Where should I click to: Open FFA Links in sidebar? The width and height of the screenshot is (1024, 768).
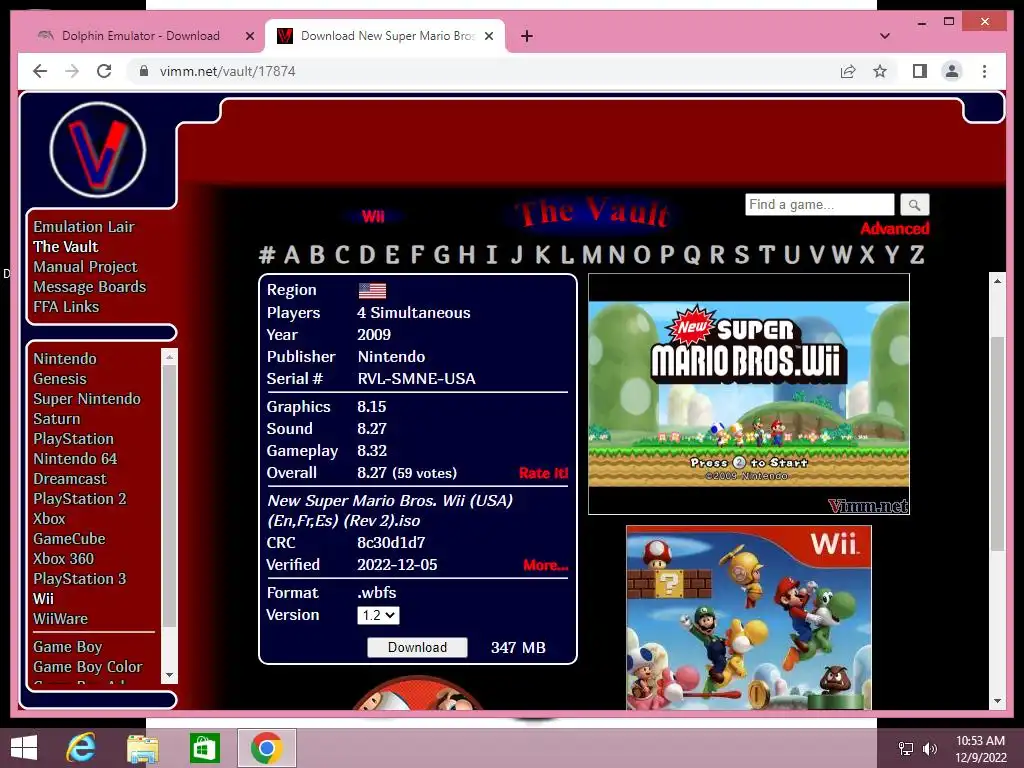[x=66, y=307]
